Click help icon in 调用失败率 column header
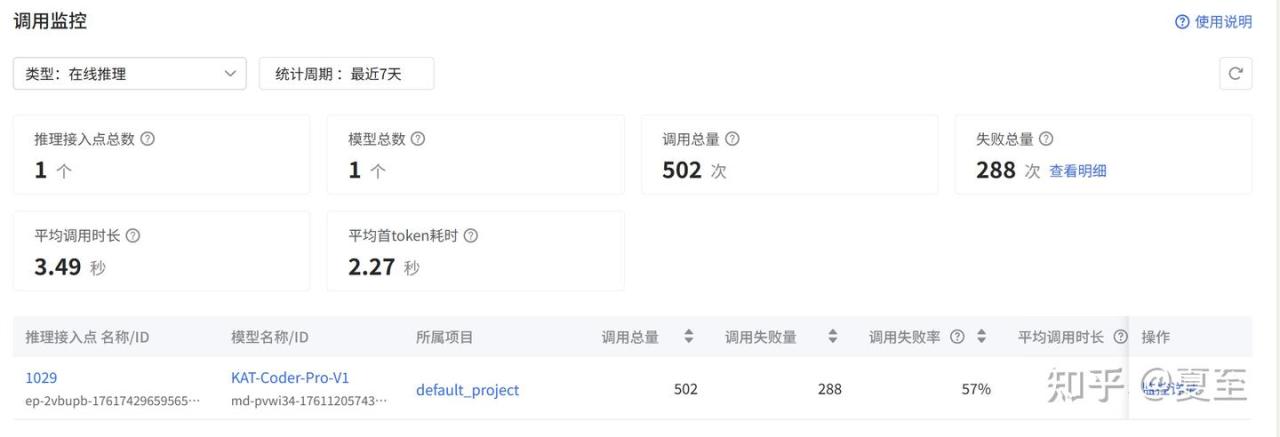 click(x=957, y=337)
